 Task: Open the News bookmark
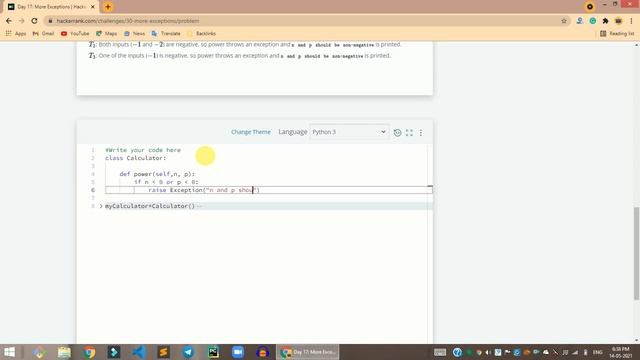coord(135,33)
